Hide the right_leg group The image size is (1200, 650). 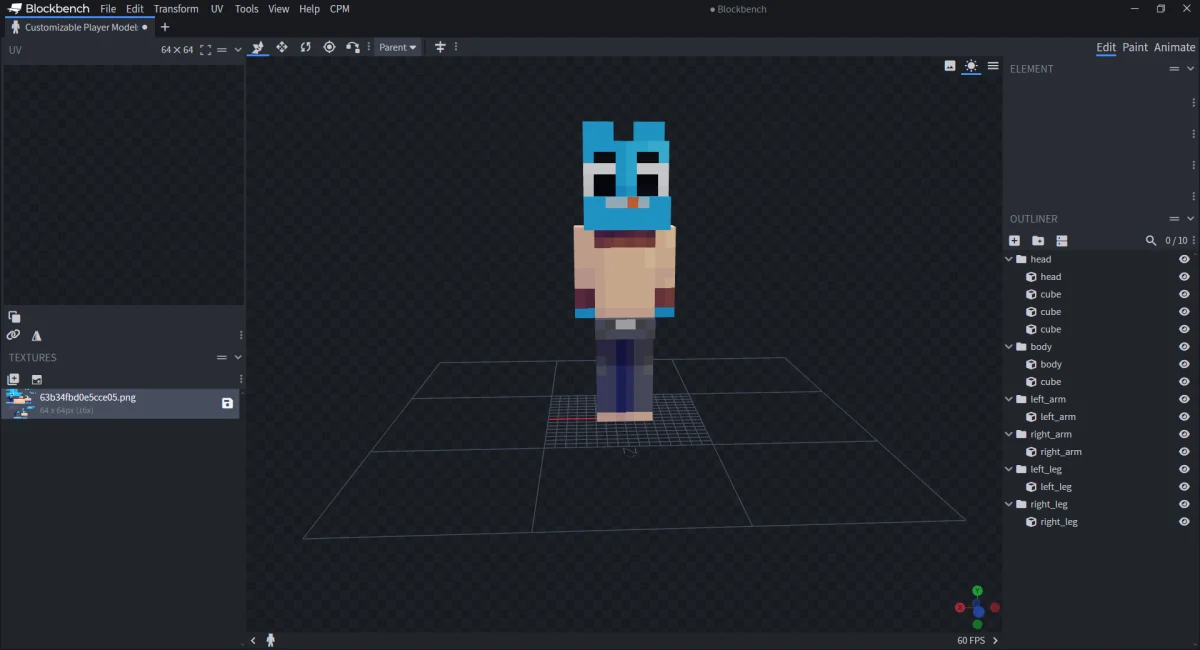[1184, 504]
